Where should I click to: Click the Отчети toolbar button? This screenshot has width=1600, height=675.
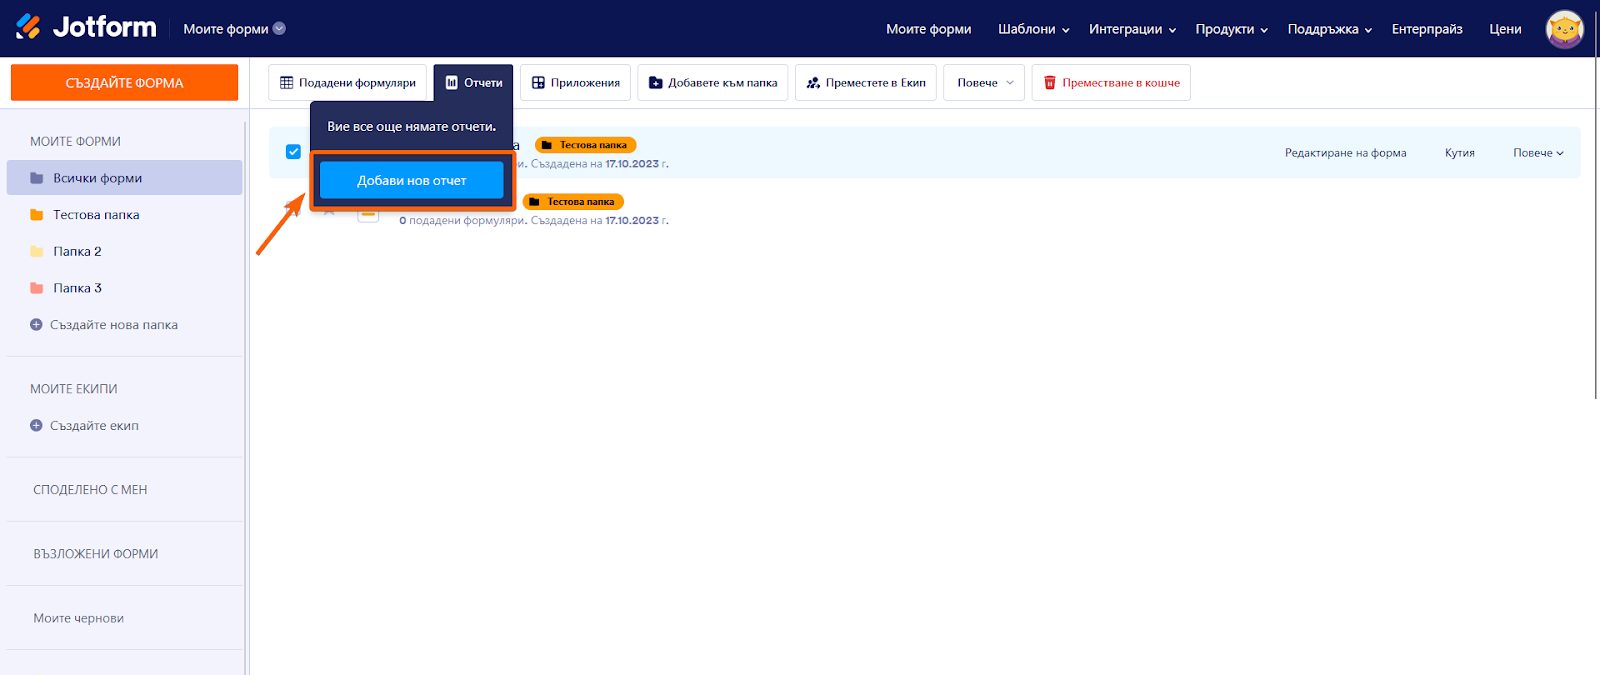click(474, 83)
